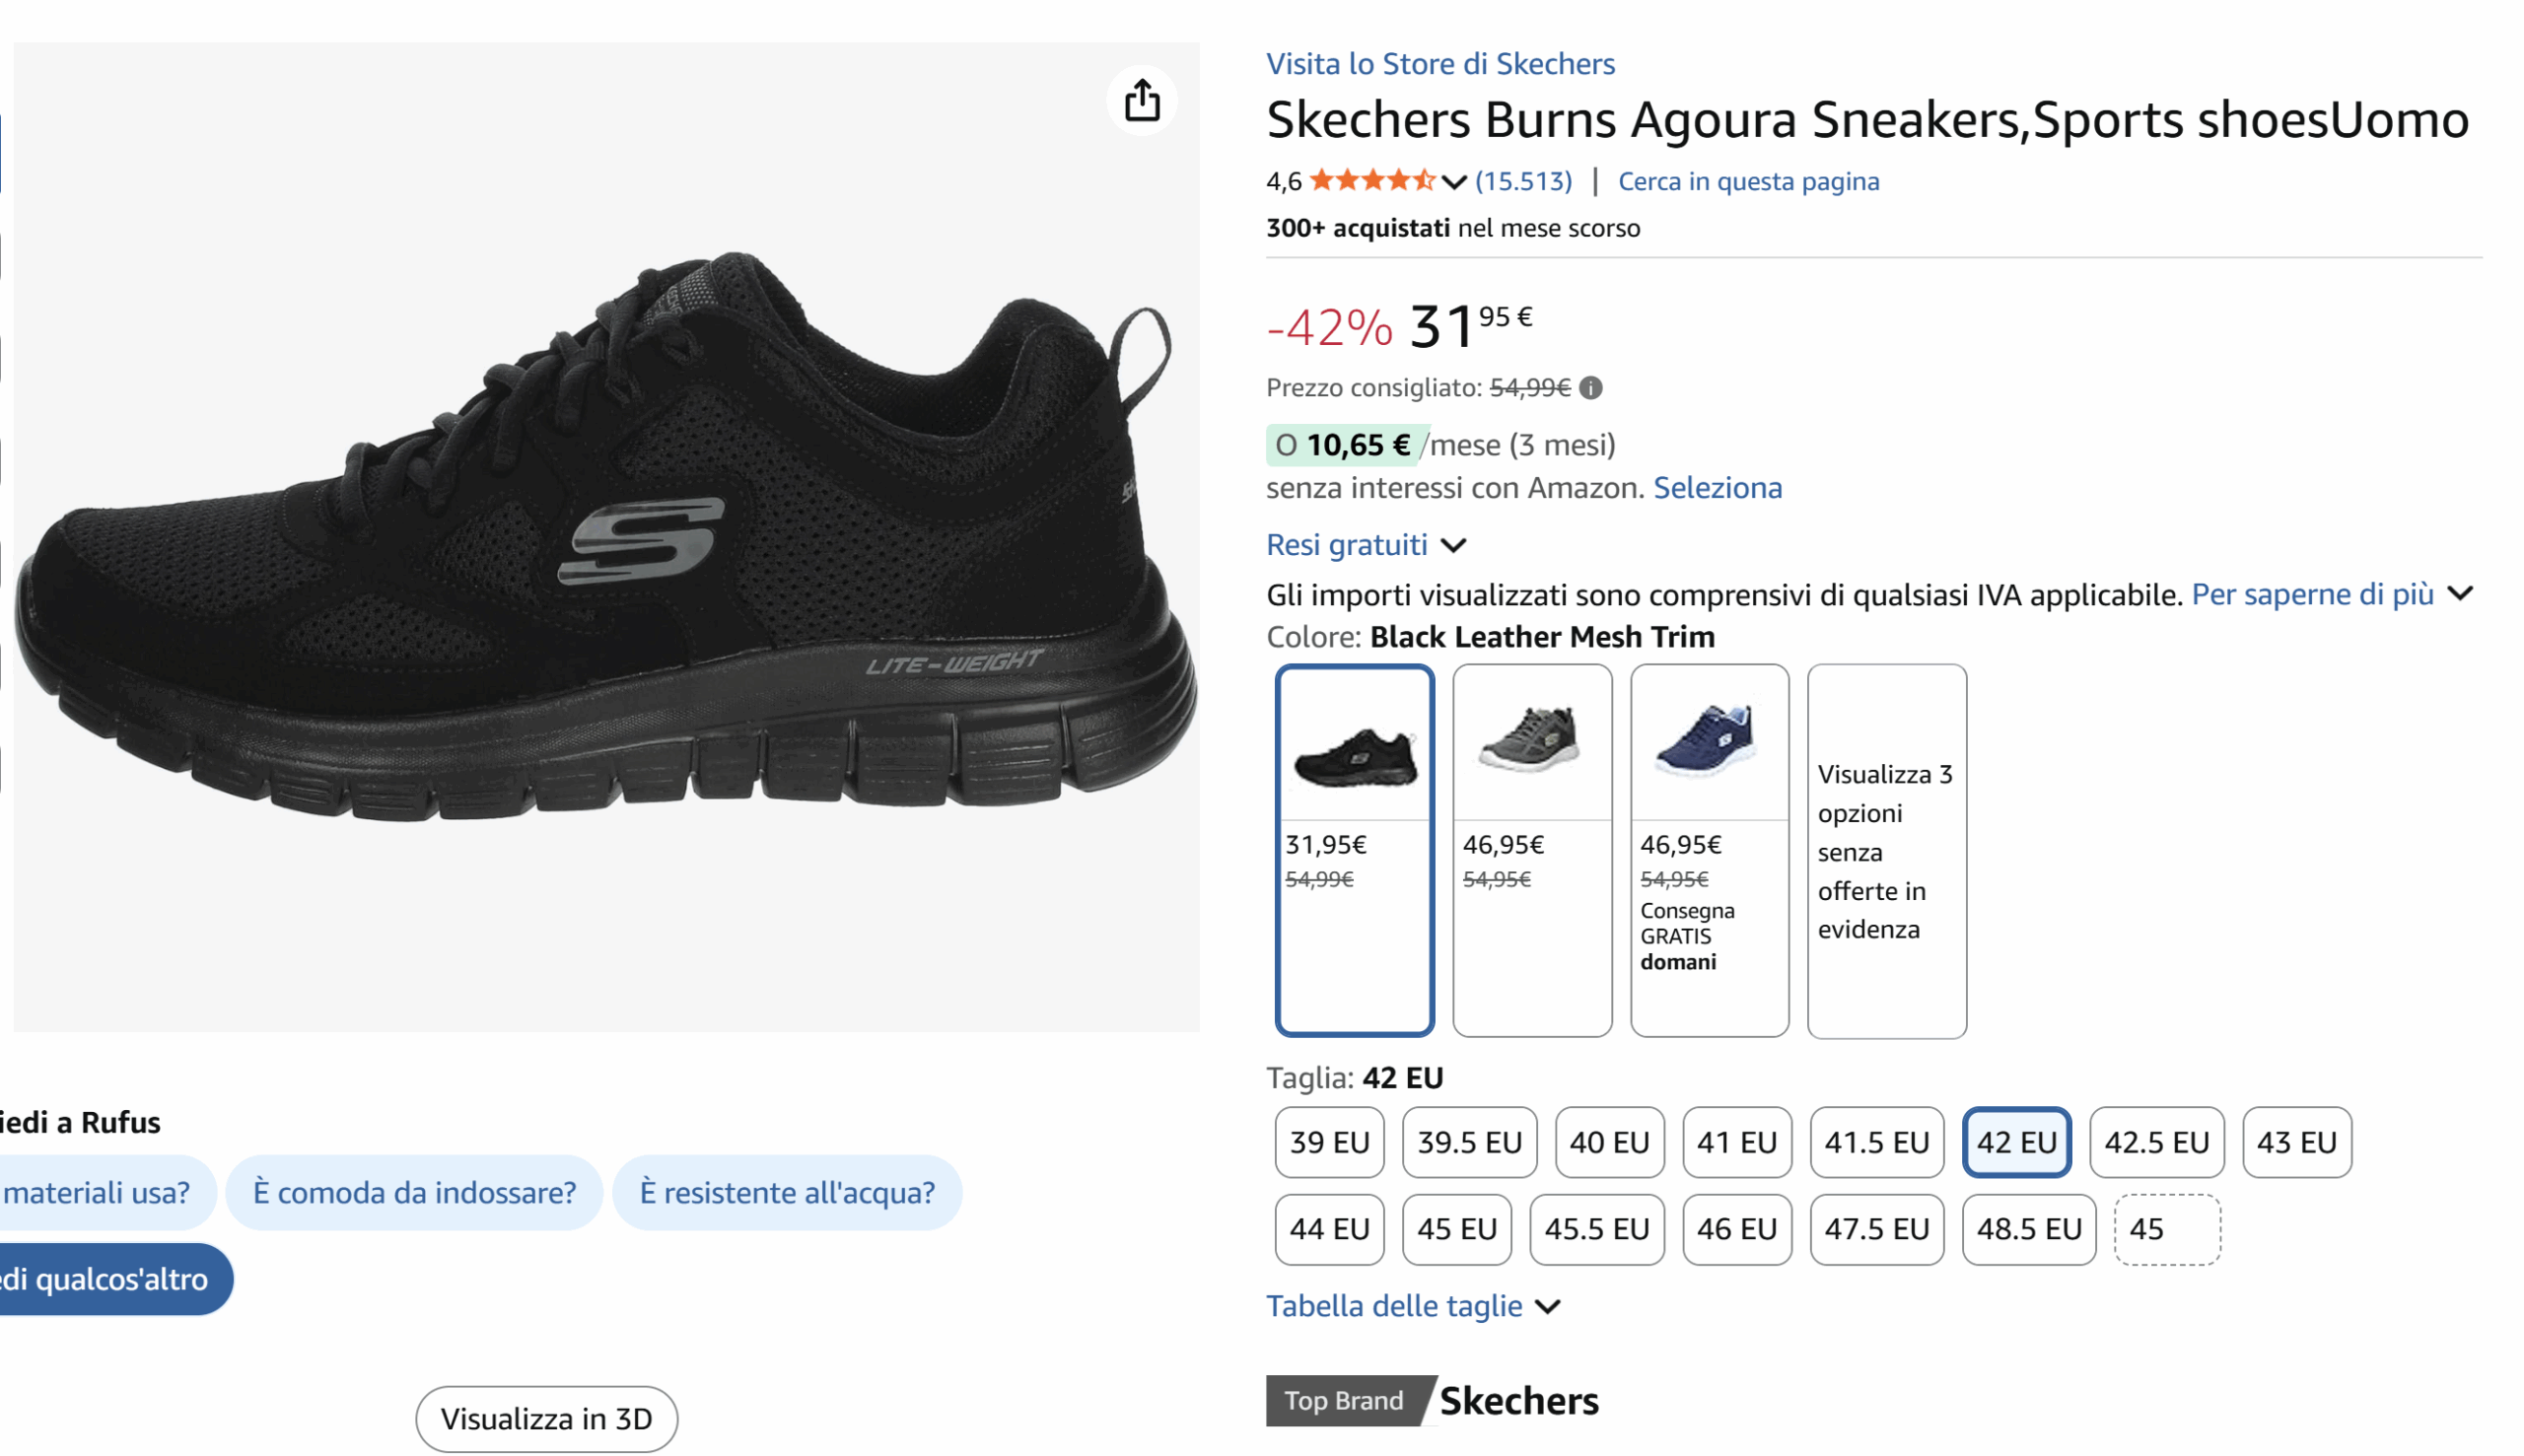The image size is (2524, 1456).
Task: Select the blue sneaker color variant
Action: click(x=1709, y=745)
